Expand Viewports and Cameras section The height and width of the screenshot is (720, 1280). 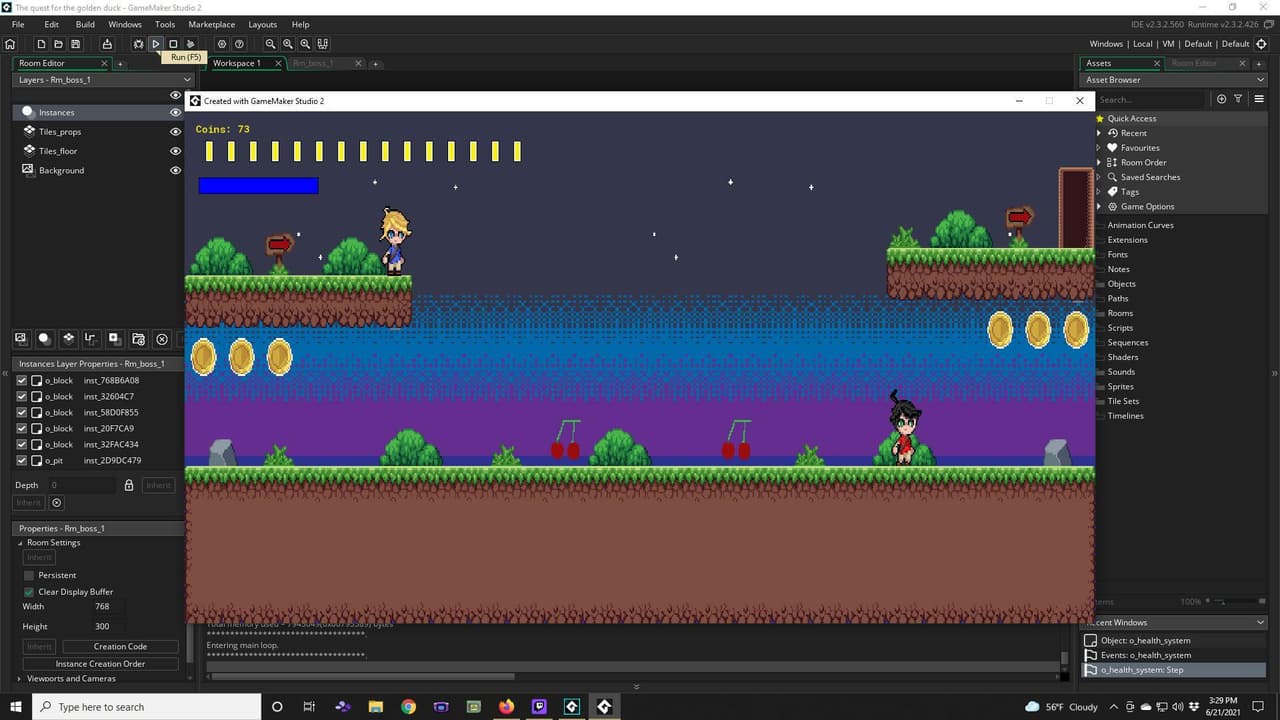[x=20, y=679]
